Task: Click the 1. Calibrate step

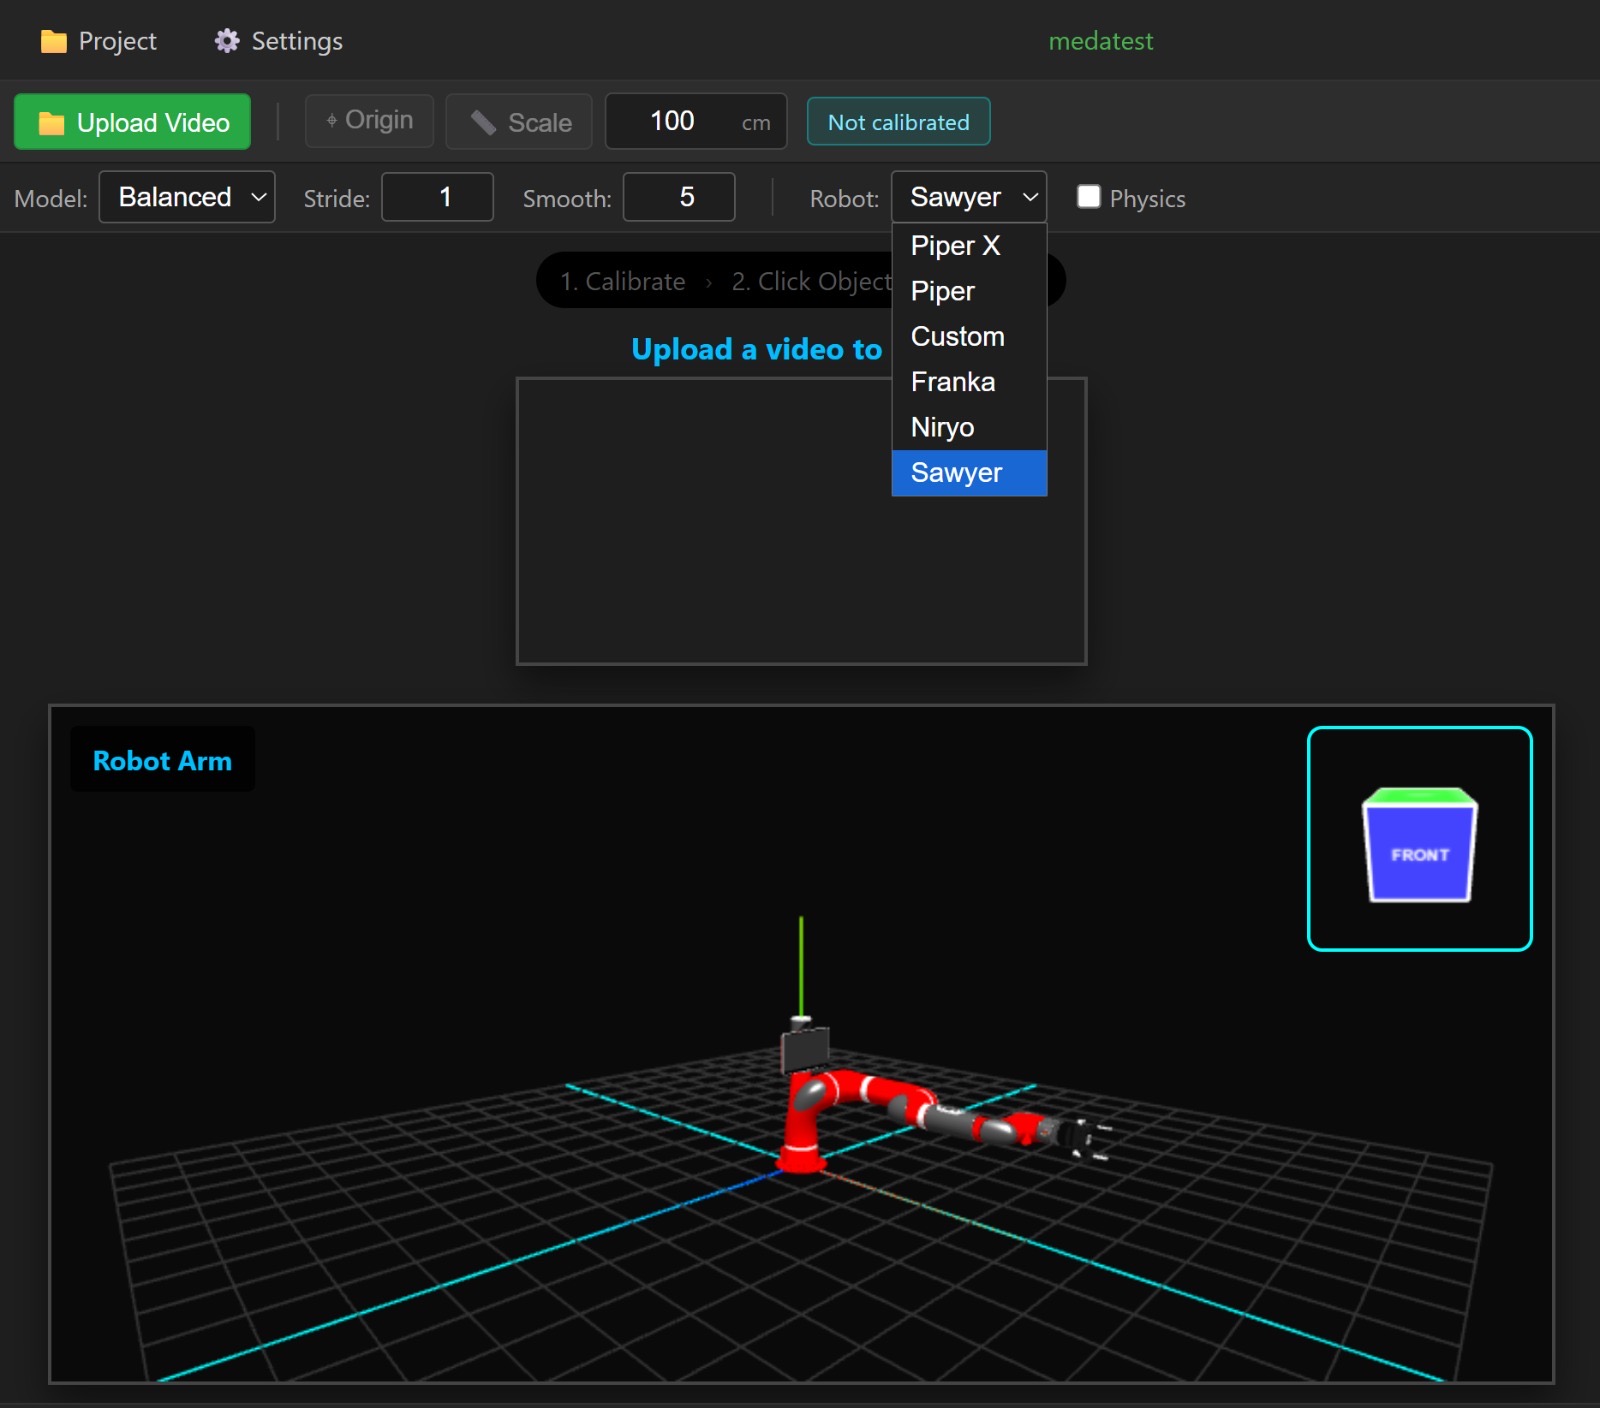Action: click(x=621, y=281)
